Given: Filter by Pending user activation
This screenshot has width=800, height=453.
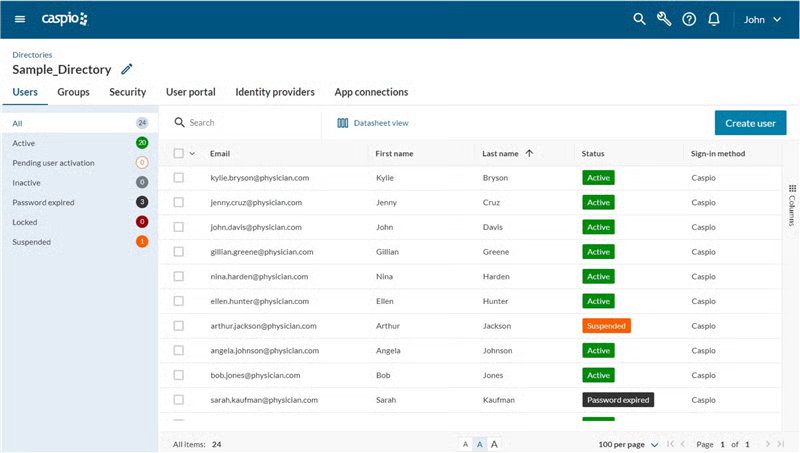Looking at the screenshot, I should [80, 163].
